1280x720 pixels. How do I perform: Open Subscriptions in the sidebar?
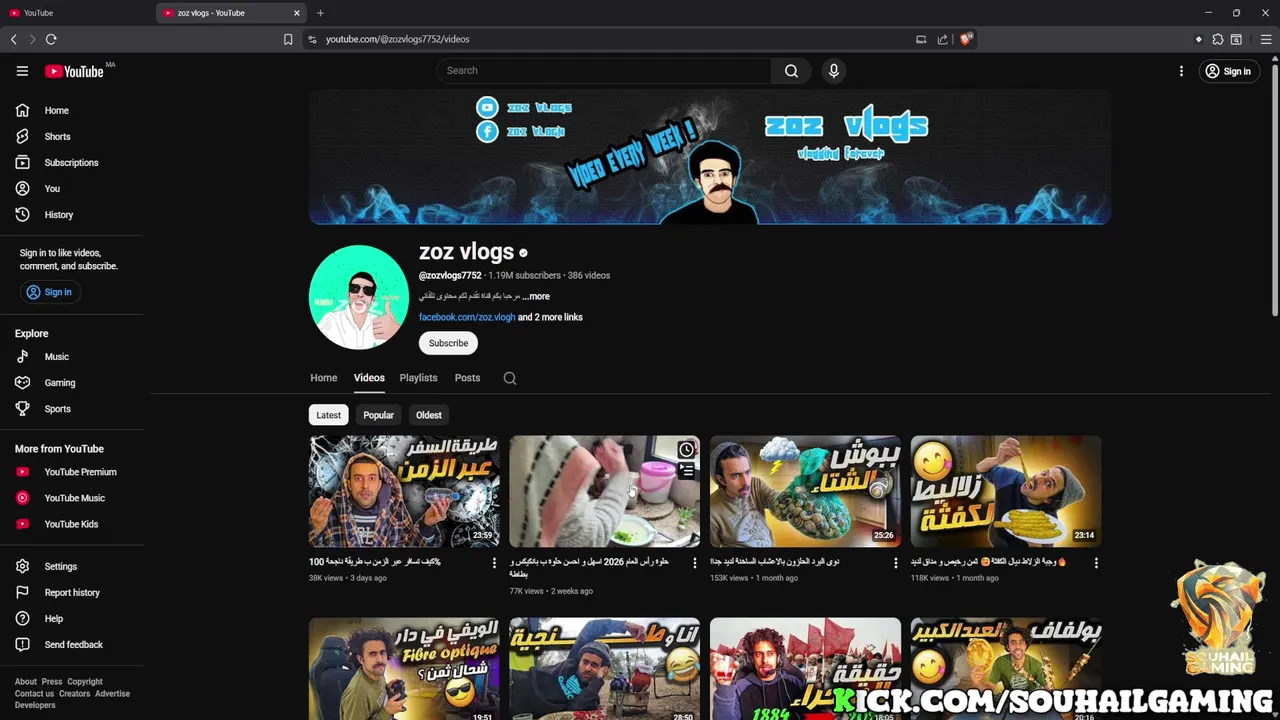click(x=72, y=162)
